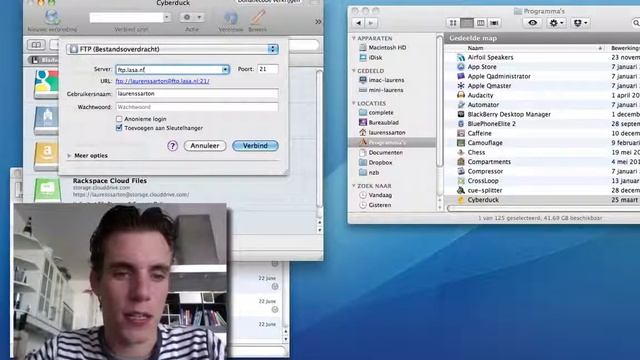Switch Finder to Cover Flow view

(x=494, y=23)
